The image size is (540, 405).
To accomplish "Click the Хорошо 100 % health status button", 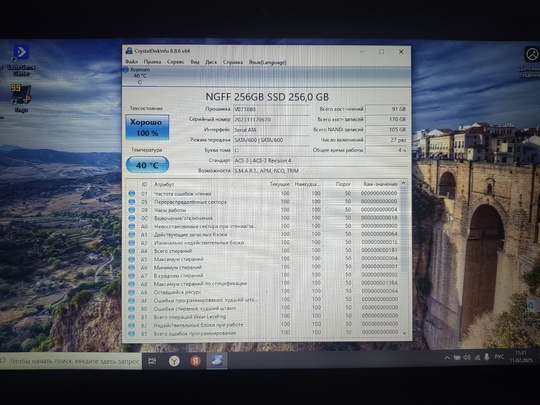I will (x=147, y=127).
